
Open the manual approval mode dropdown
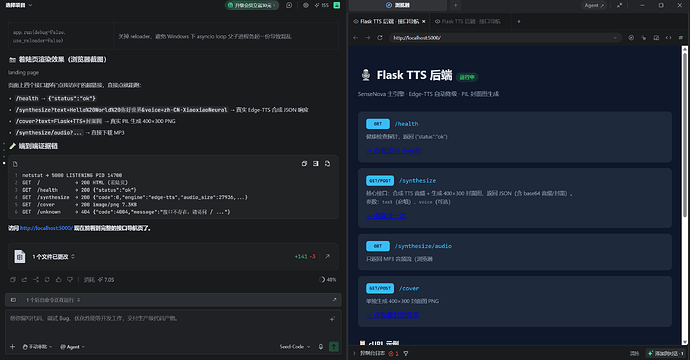37,347
